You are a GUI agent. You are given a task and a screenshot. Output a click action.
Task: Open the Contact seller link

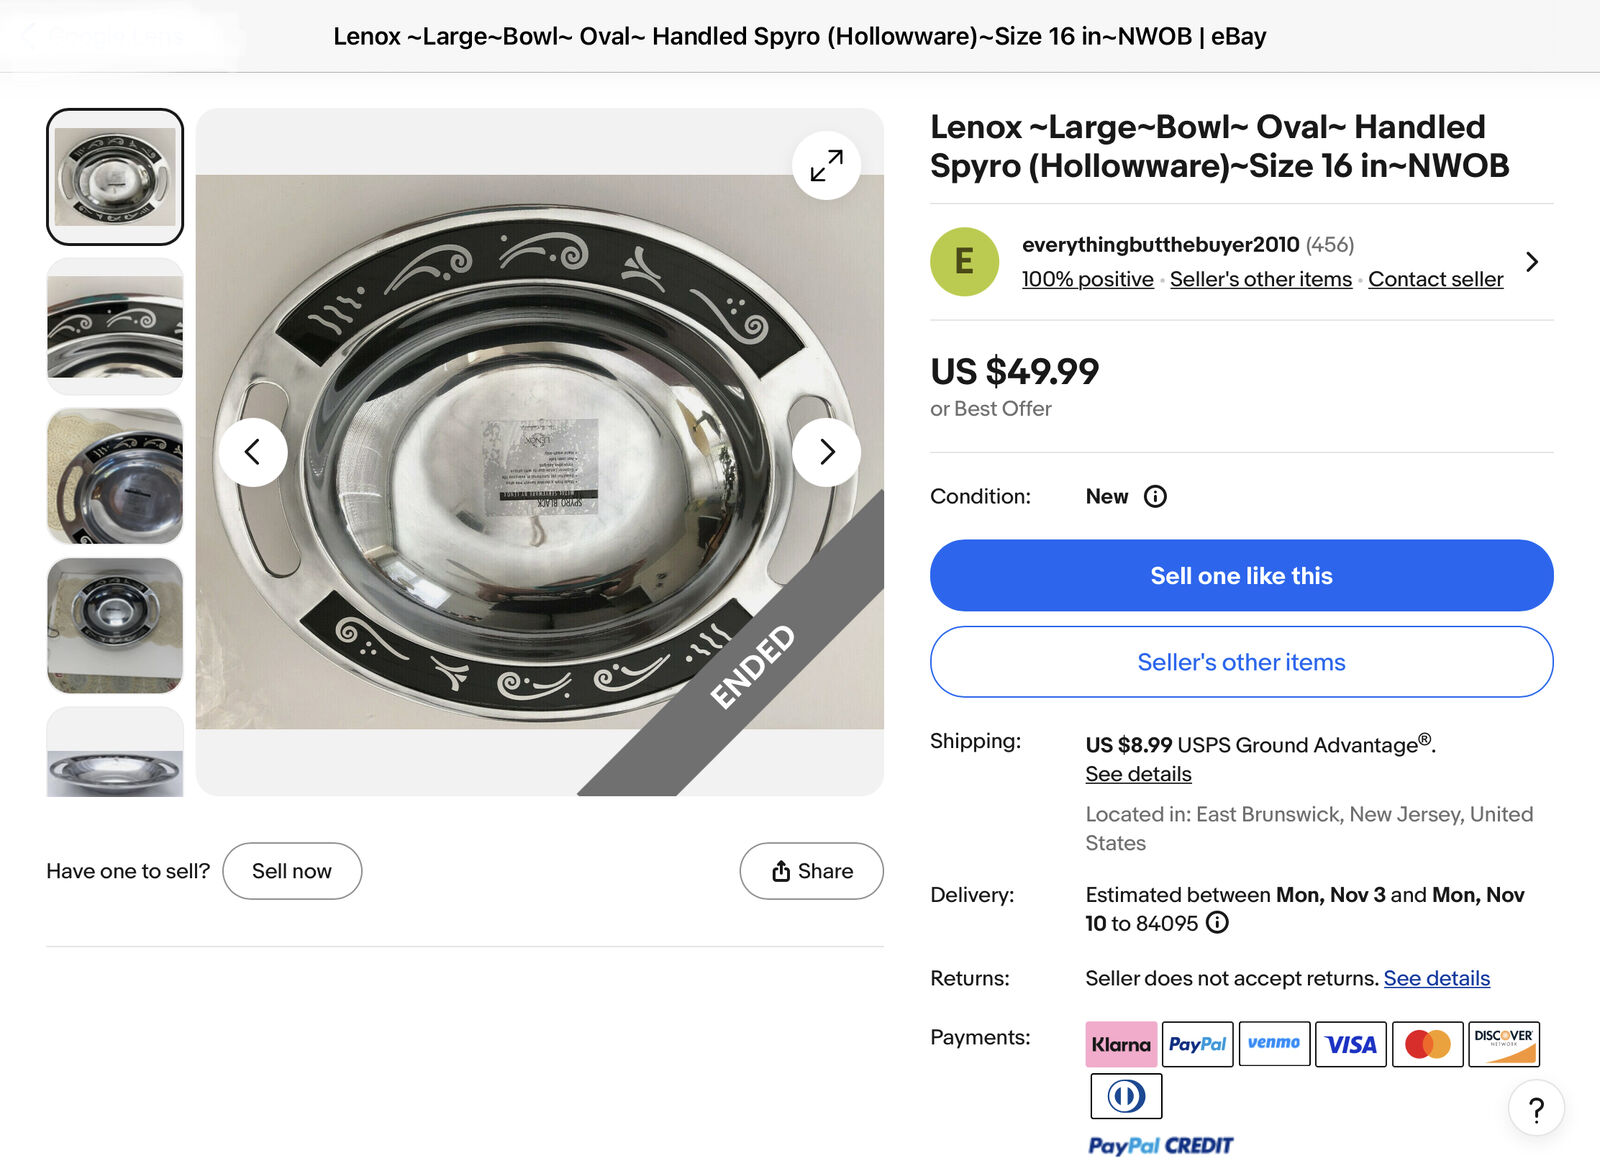[1435, 280]
